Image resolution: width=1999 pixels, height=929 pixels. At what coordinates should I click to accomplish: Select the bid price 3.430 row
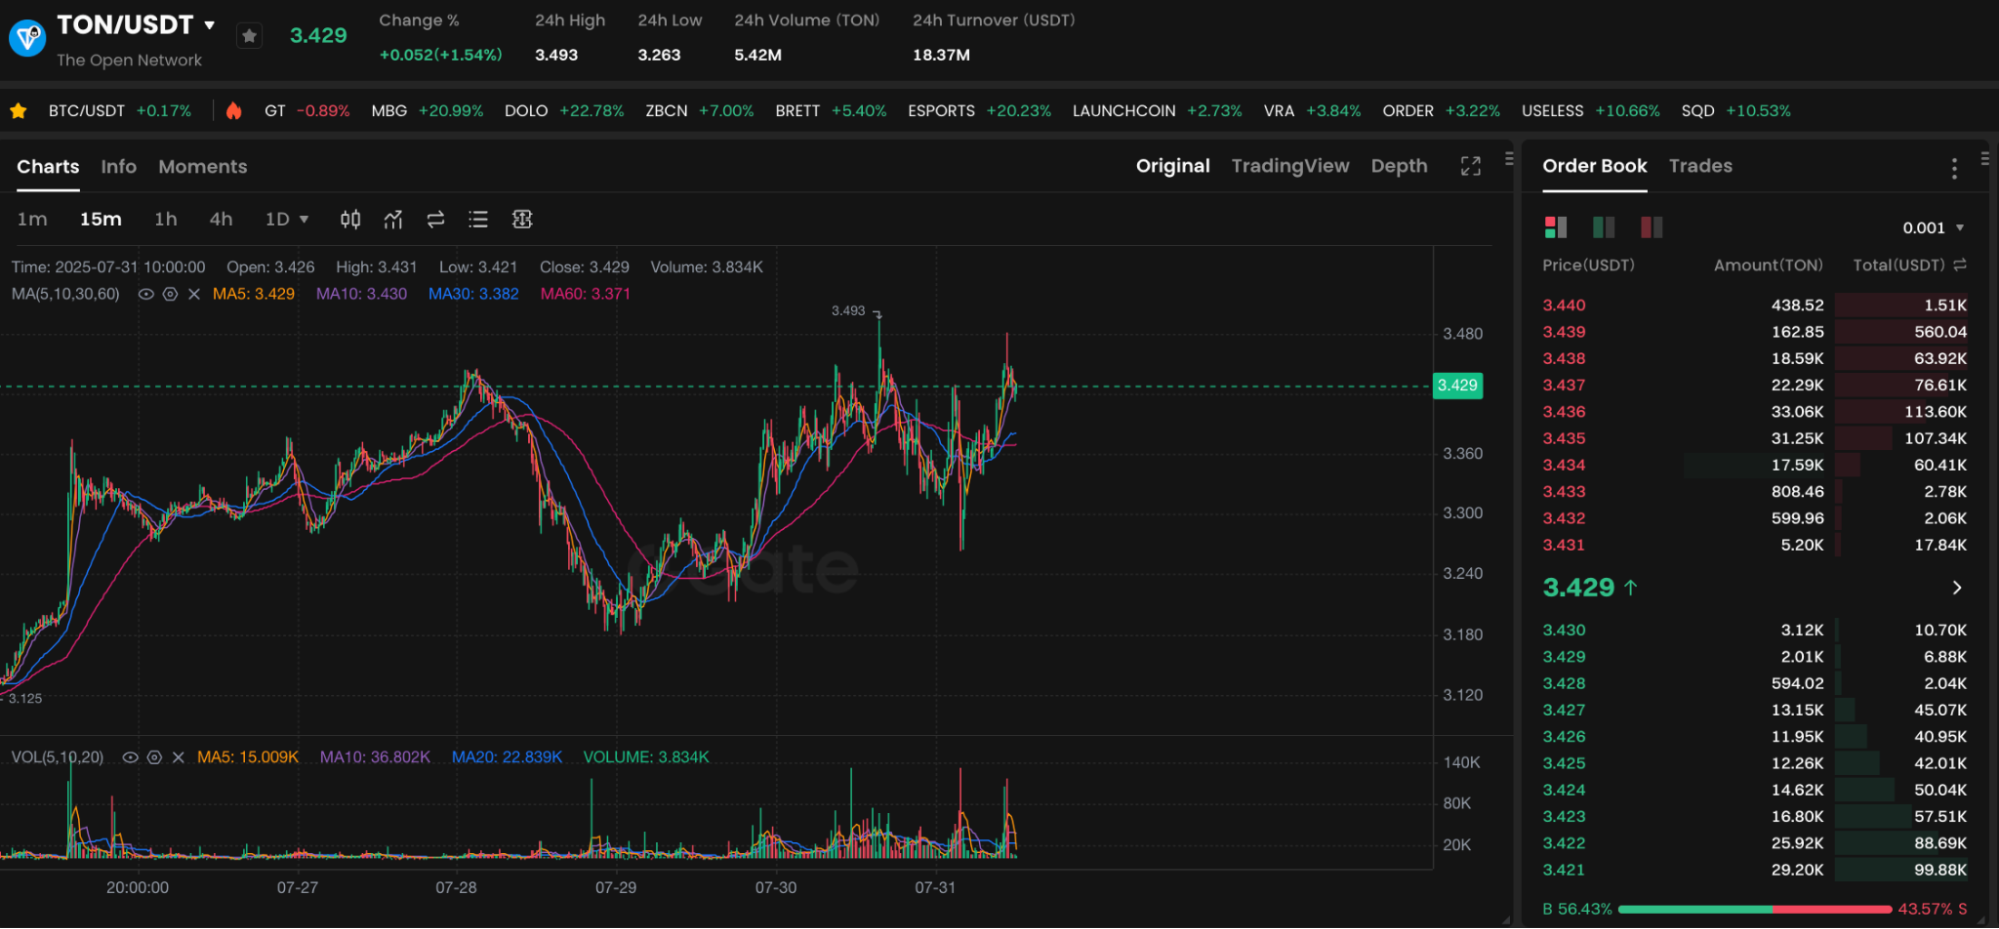click(1755, 630)
